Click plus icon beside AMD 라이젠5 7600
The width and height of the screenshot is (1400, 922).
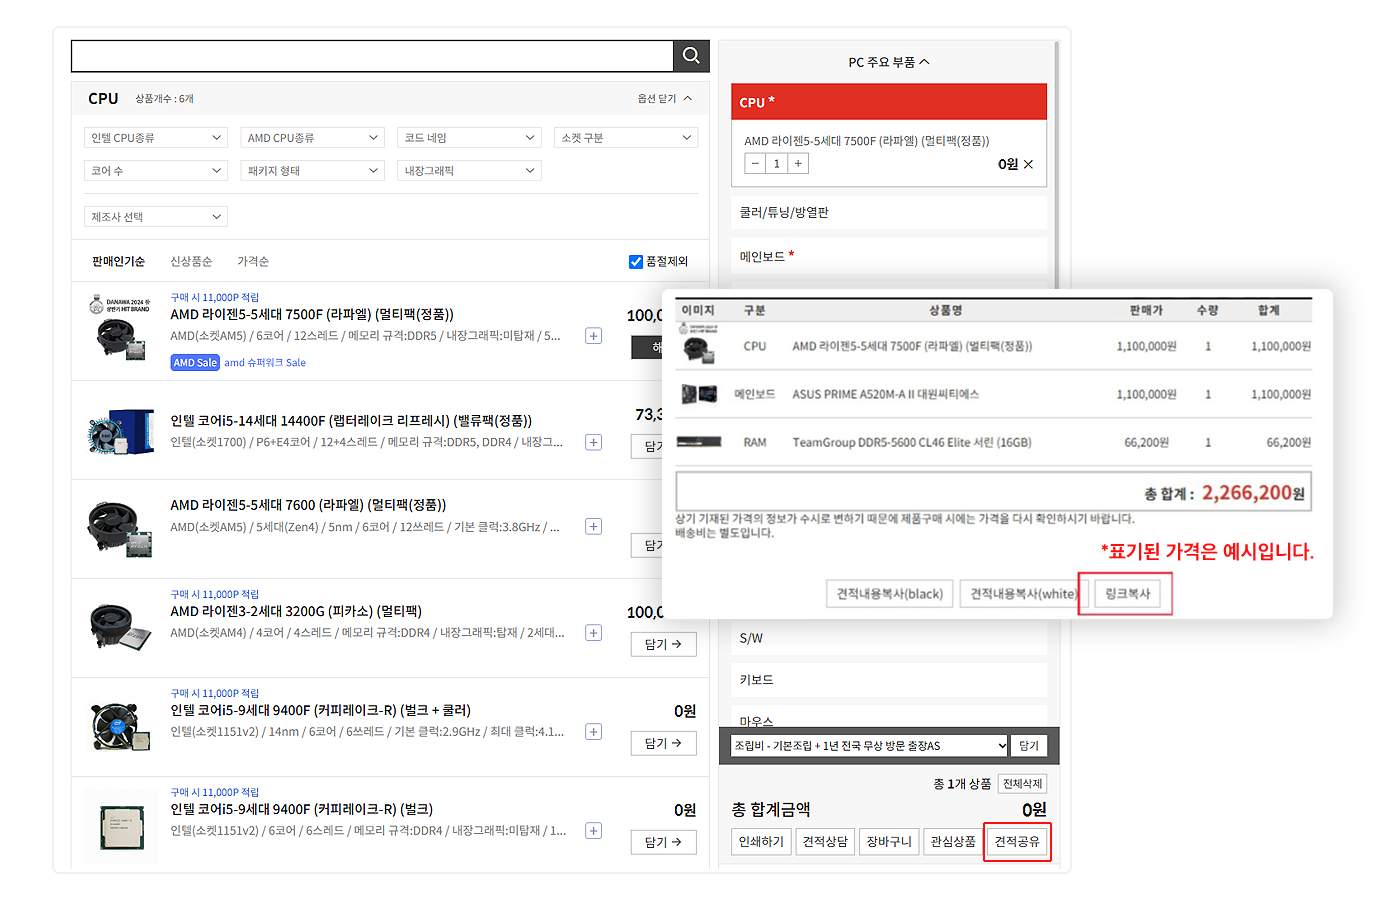(594, 527)
